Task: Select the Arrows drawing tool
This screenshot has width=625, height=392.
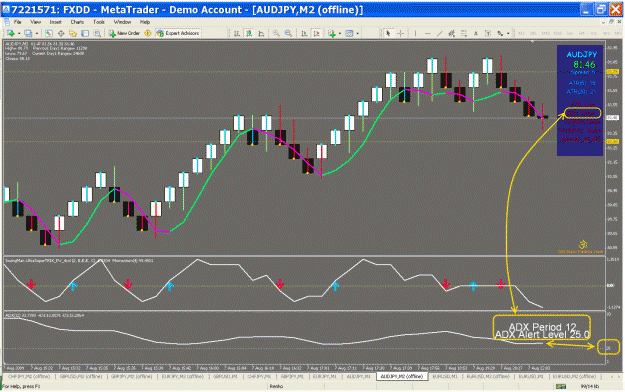Action: (500, 33)
